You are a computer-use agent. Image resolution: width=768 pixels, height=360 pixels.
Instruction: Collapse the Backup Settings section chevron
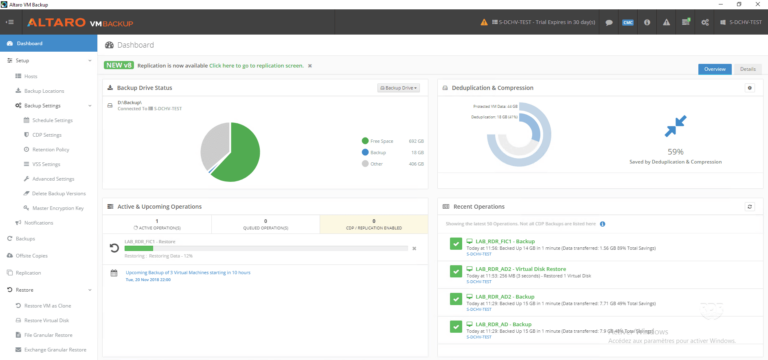point(90,106)
